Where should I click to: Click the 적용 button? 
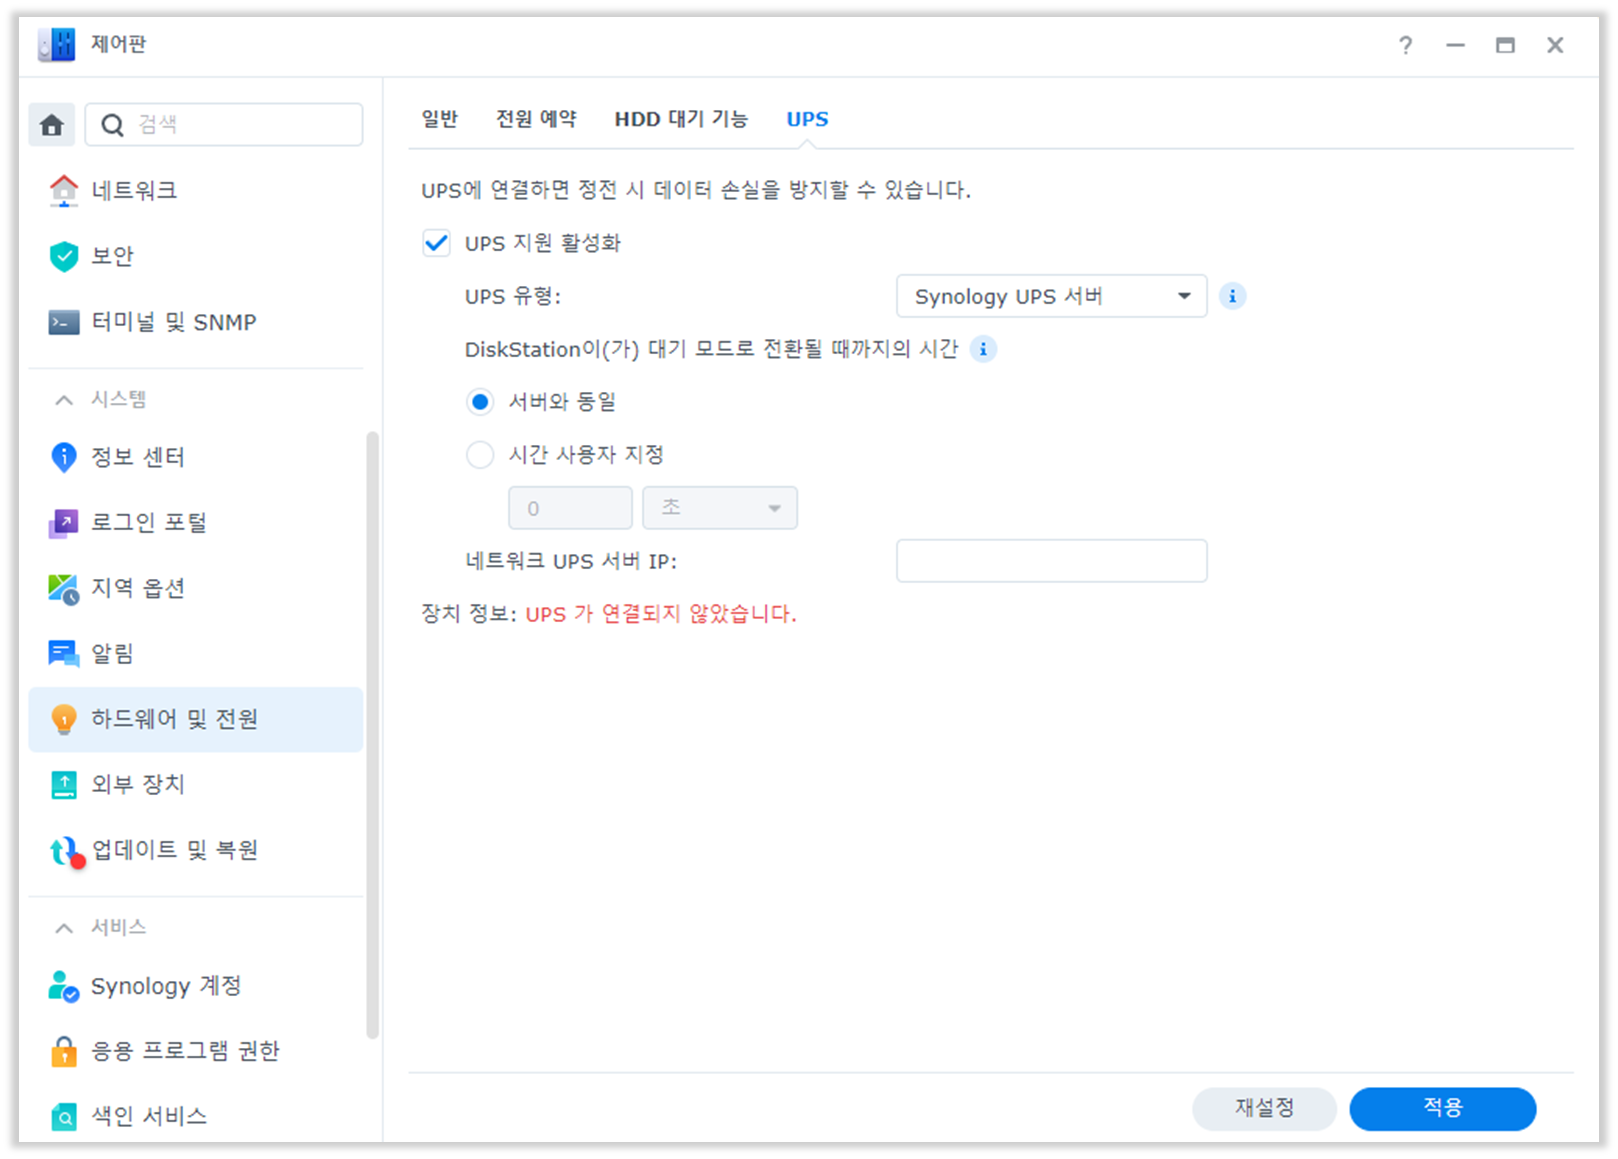click(1442, 1108)
